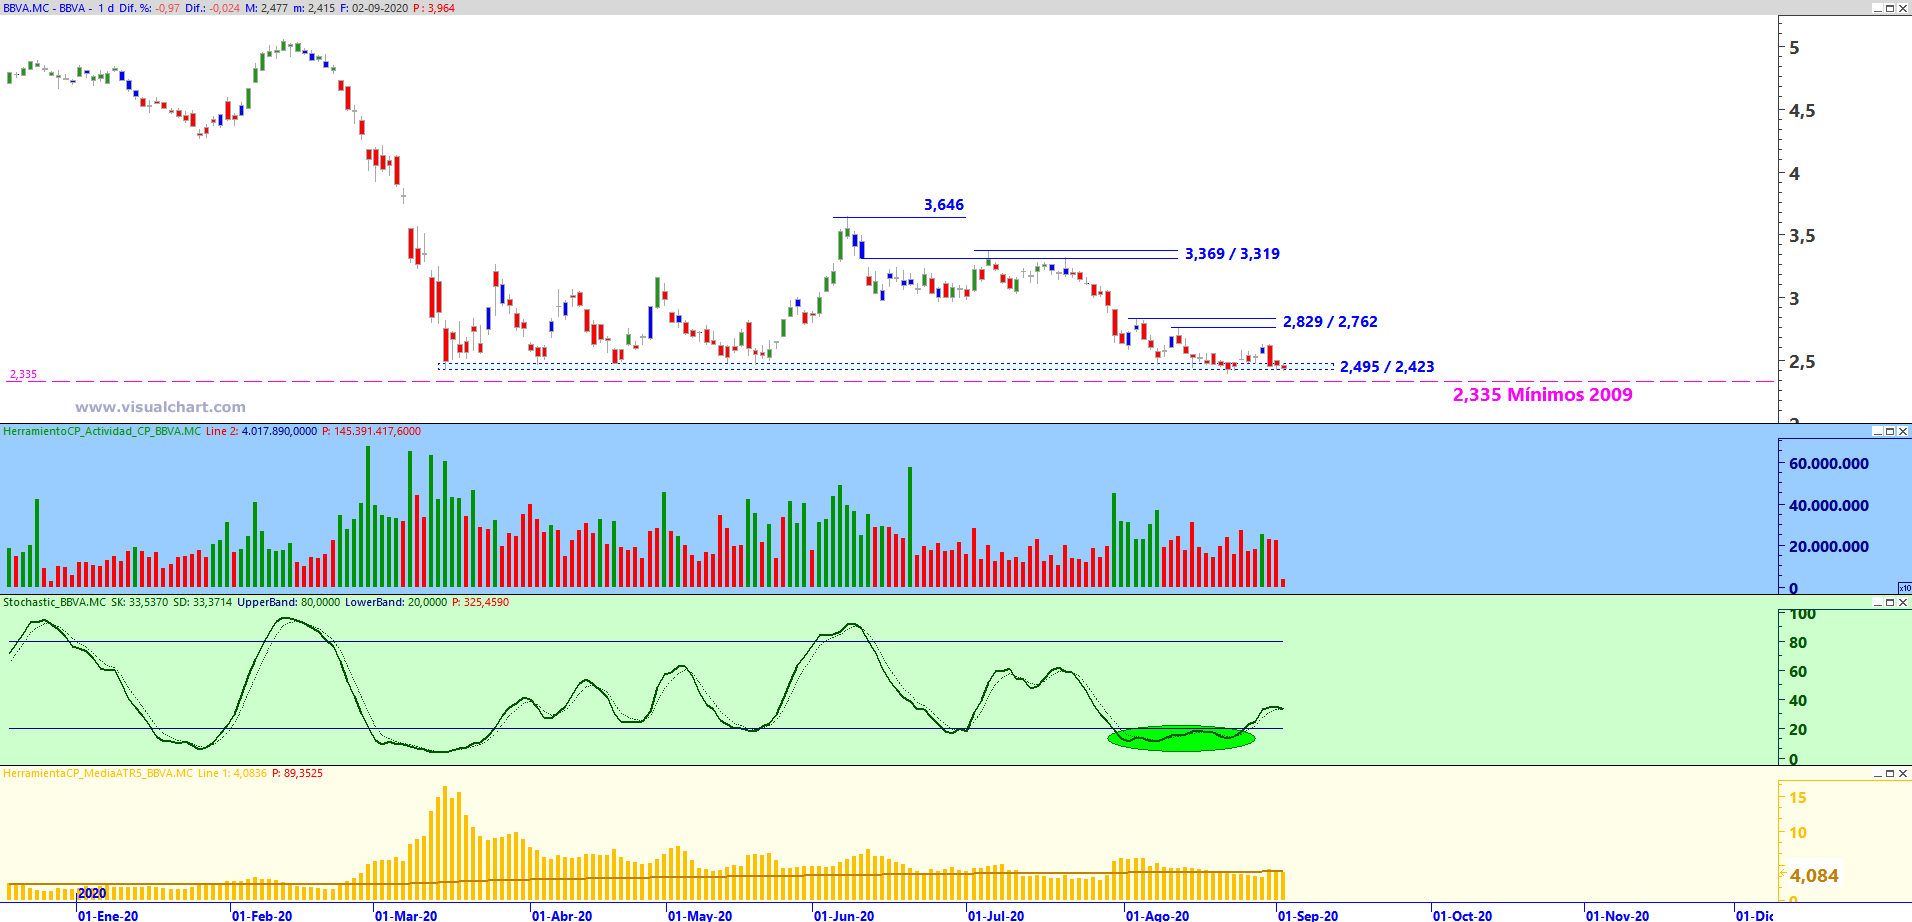Close the HerramientoCP_Actividad volume panel

pyautogui.click(x=1903, y=431)
